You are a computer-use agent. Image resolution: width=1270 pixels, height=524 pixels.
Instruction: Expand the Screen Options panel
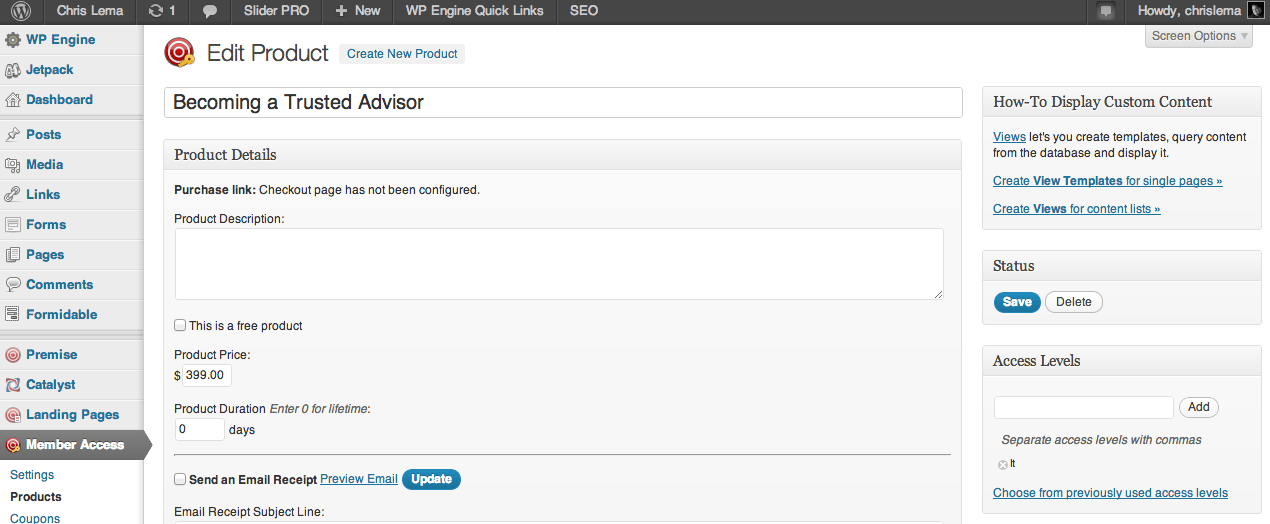(1199, 36)
